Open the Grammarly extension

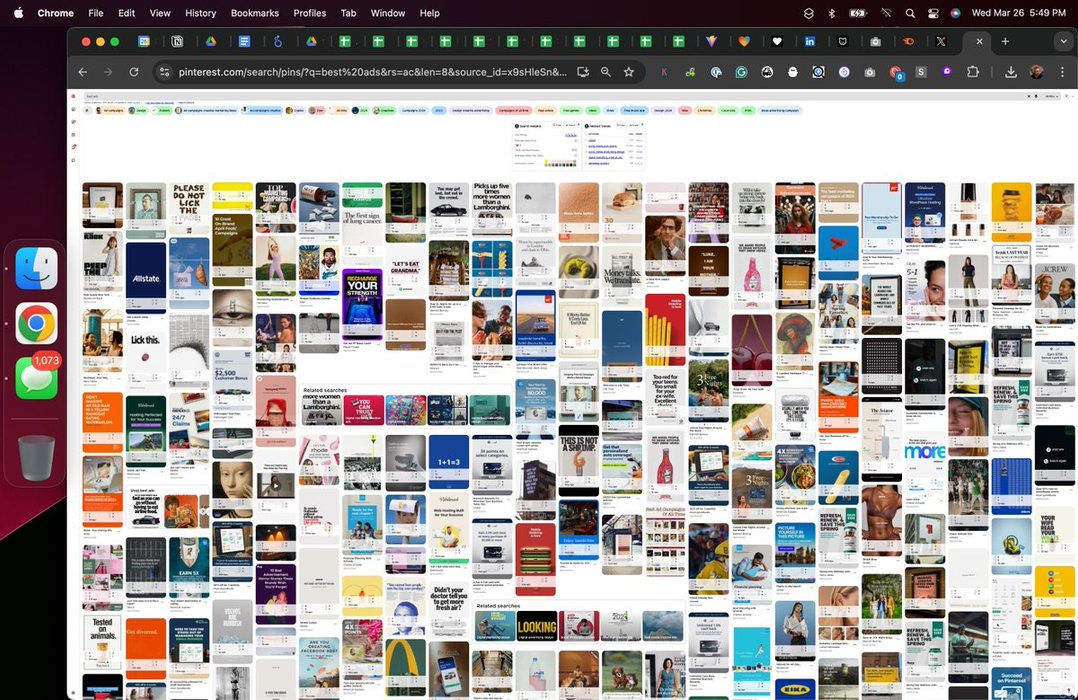741,72
